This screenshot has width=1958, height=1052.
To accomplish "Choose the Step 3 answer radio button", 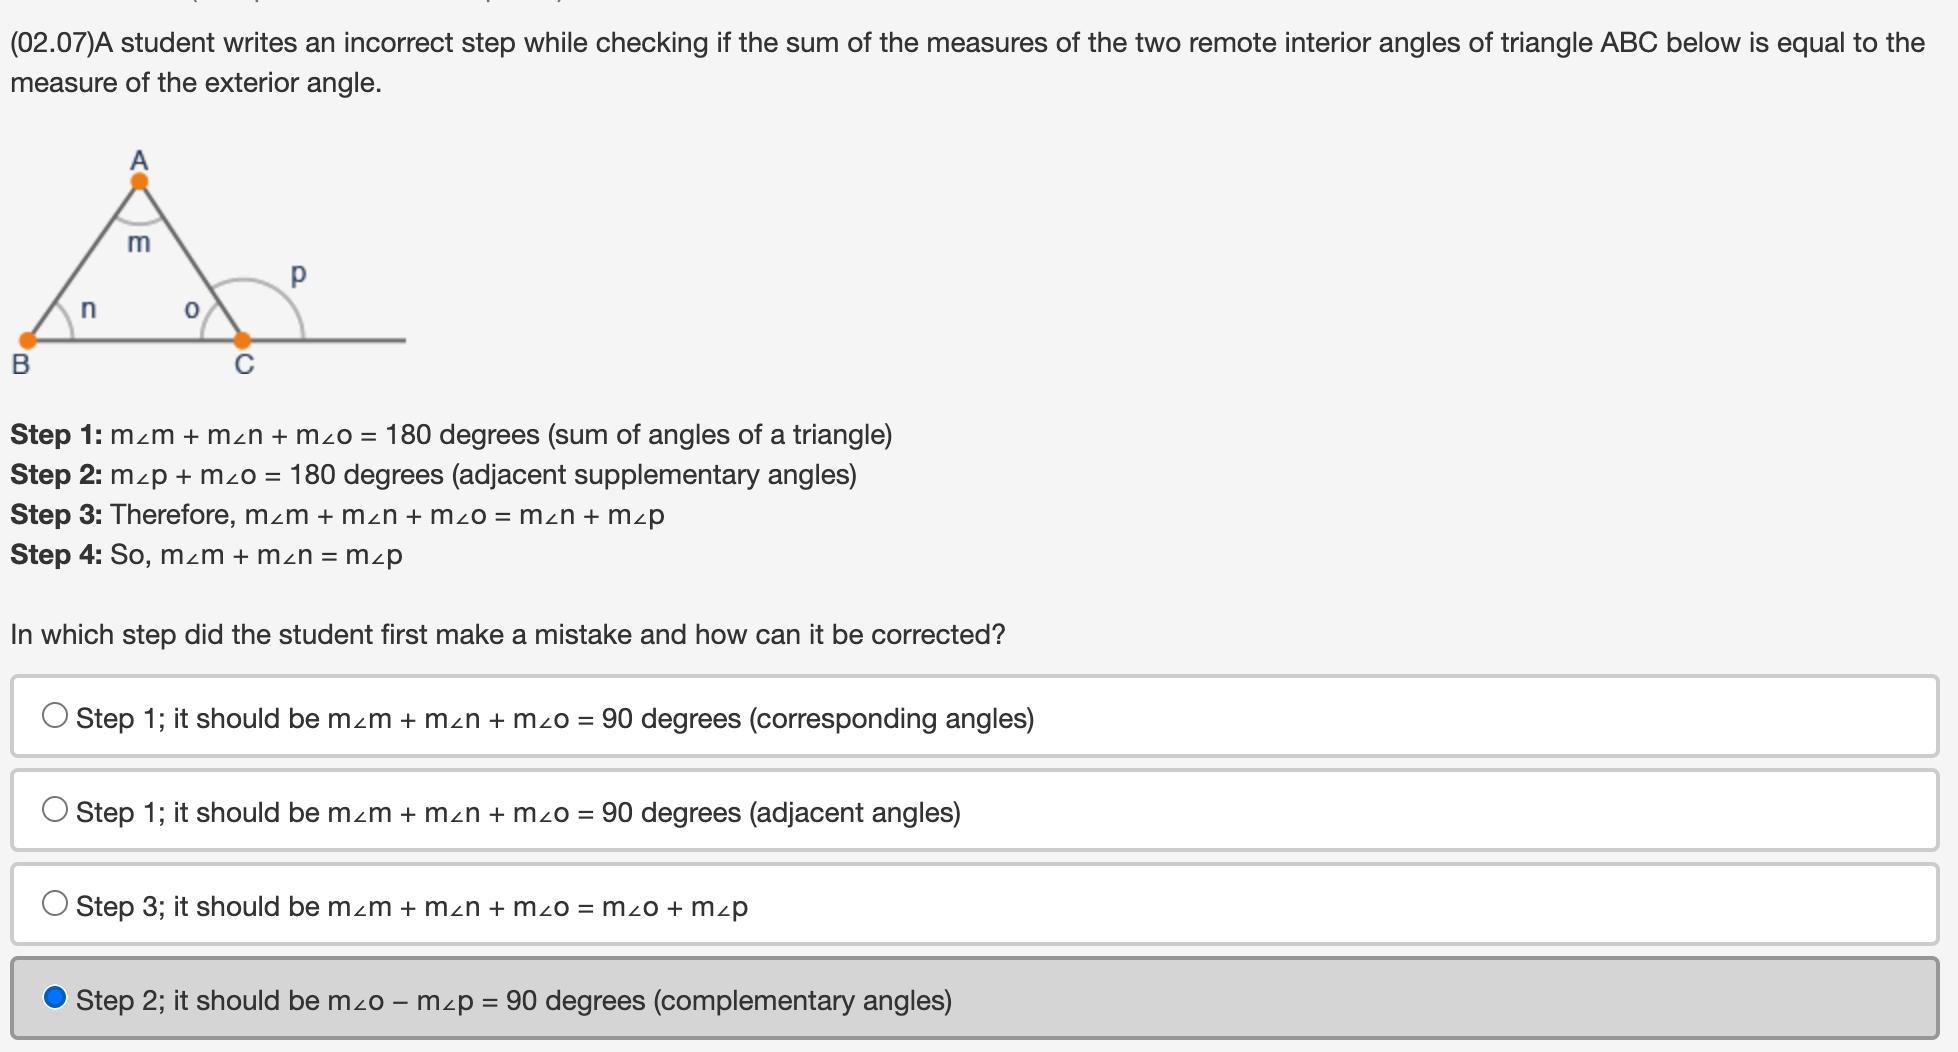I will click(55, 904).
